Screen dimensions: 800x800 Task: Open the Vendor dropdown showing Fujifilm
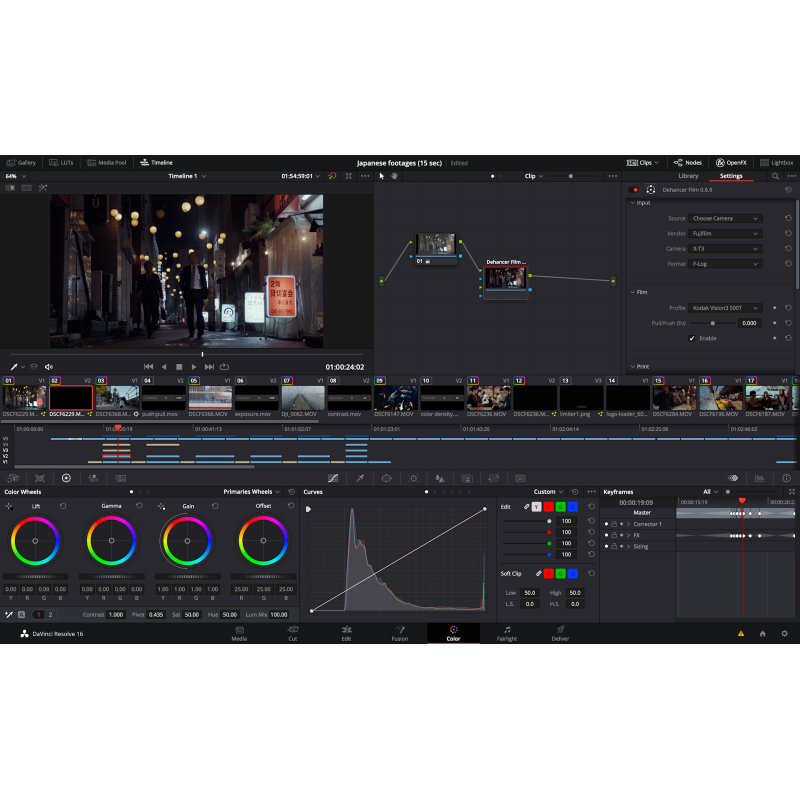click(726, 233)
